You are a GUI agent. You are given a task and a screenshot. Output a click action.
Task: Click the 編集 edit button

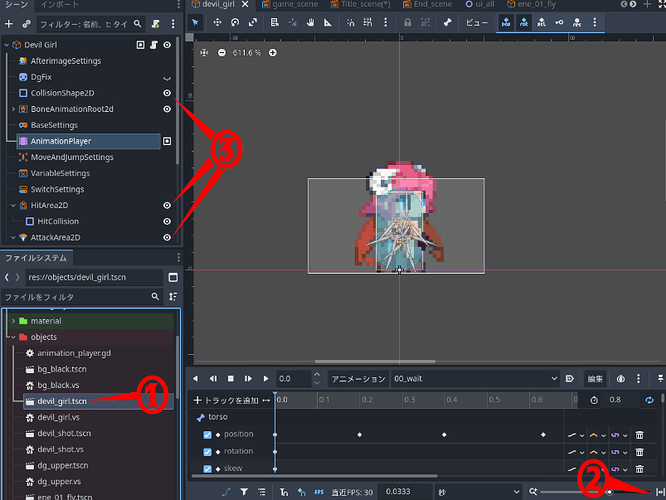click(x=595, y=379)
